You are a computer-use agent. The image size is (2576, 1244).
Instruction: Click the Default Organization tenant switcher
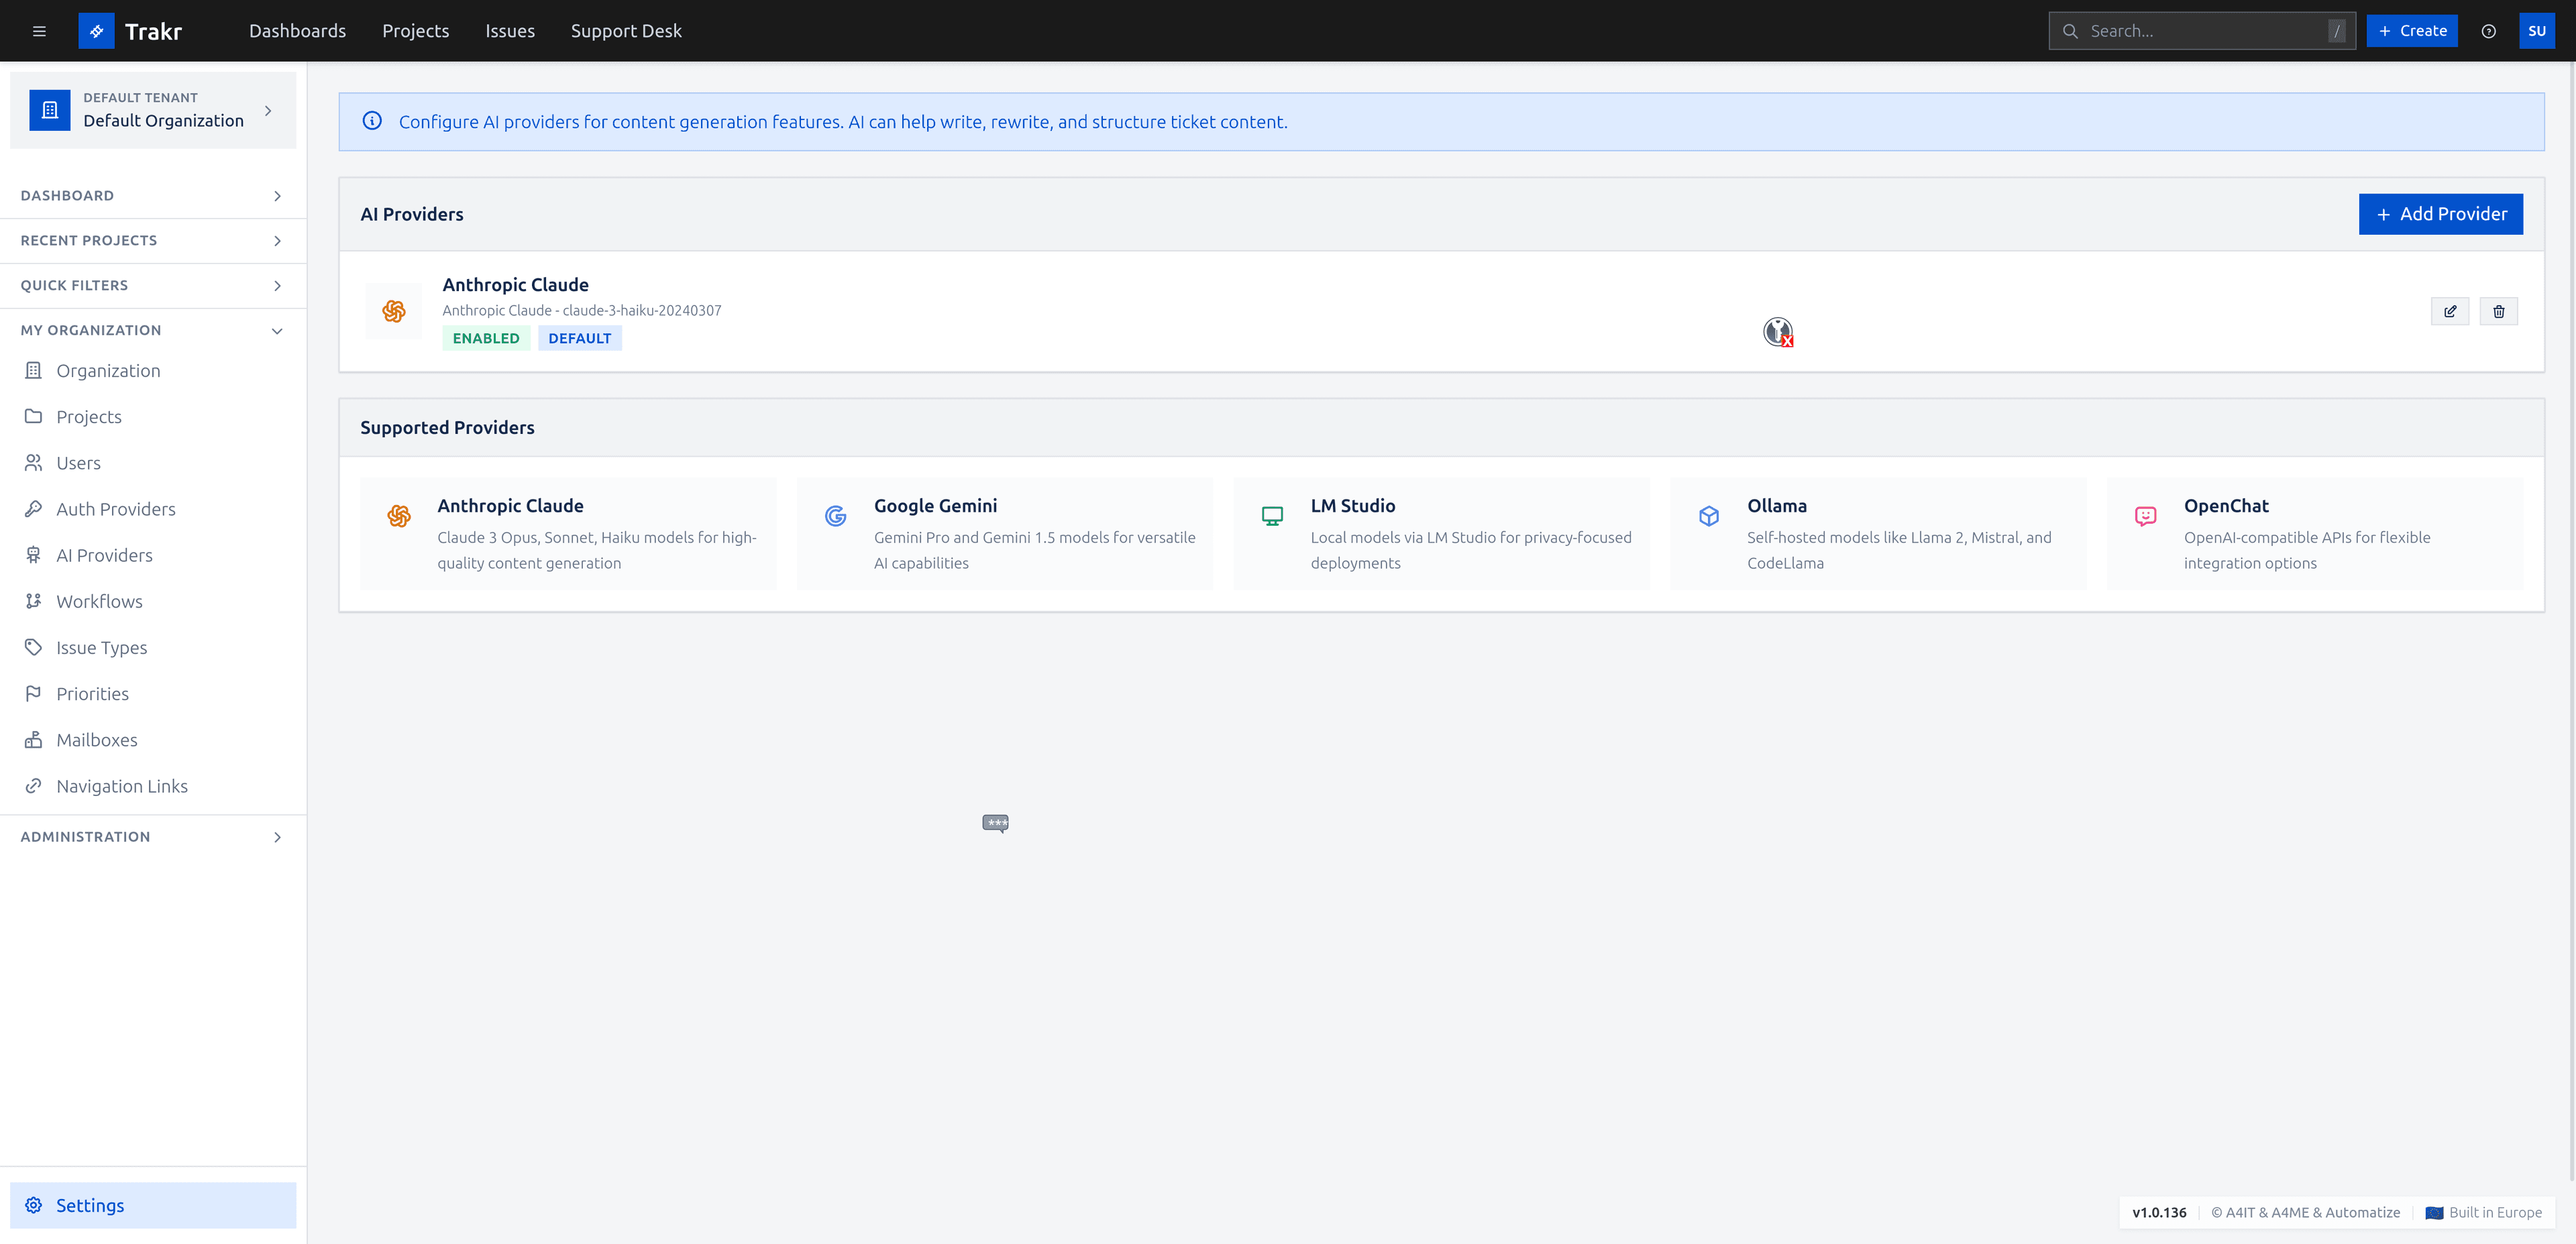tap(152, 110)
